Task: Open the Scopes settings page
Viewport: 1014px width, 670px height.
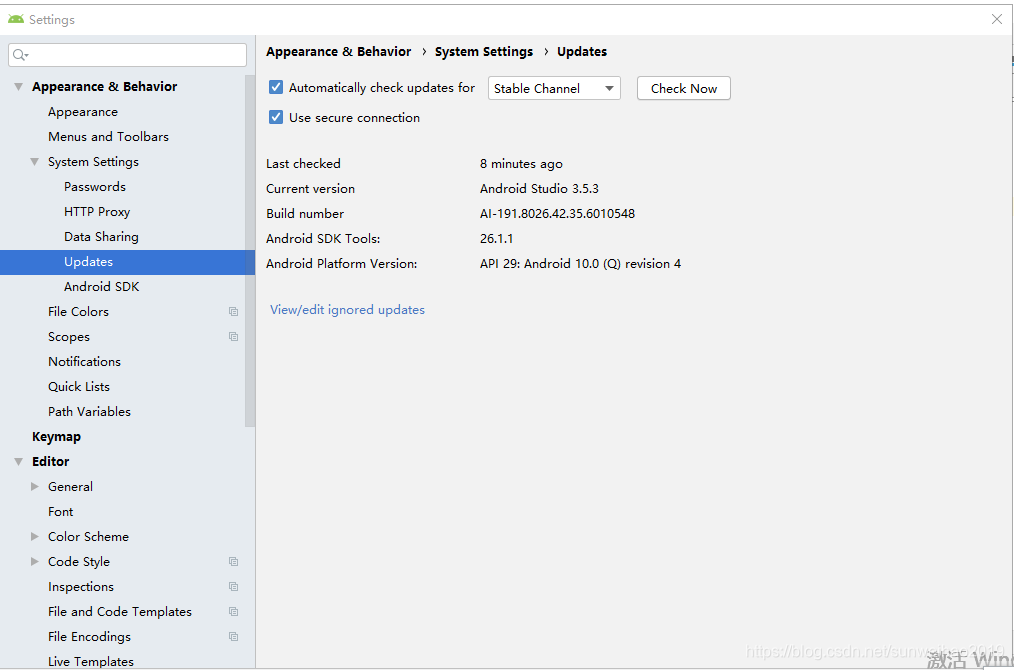Action: (69, 337)
